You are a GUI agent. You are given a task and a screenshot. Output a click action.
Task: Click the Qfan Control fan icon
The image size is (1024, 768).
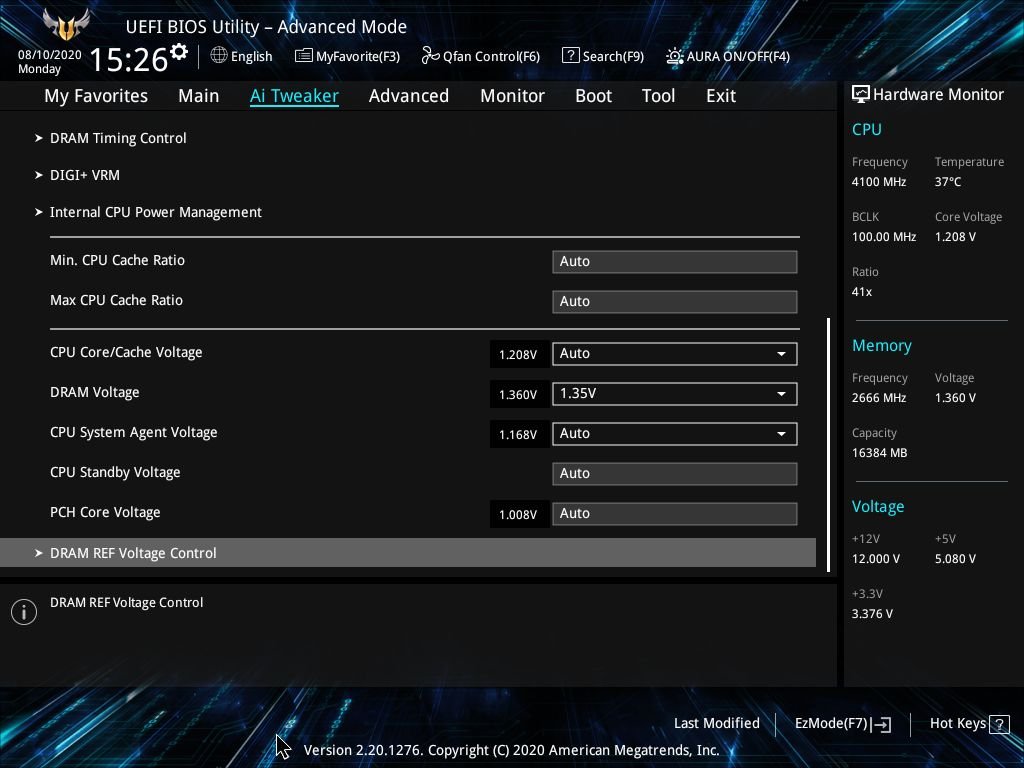click(430, 56)
